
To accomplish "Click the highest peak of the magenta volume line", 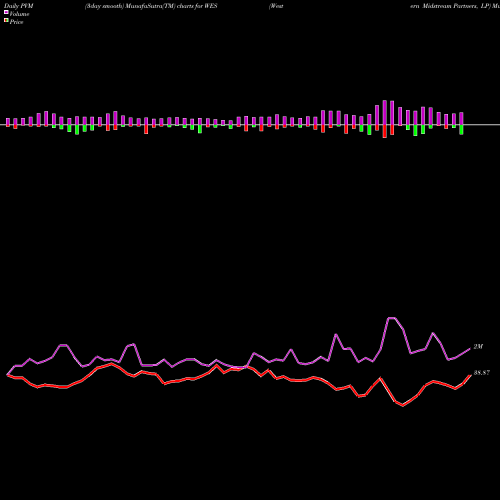I will tap(391, 318).
